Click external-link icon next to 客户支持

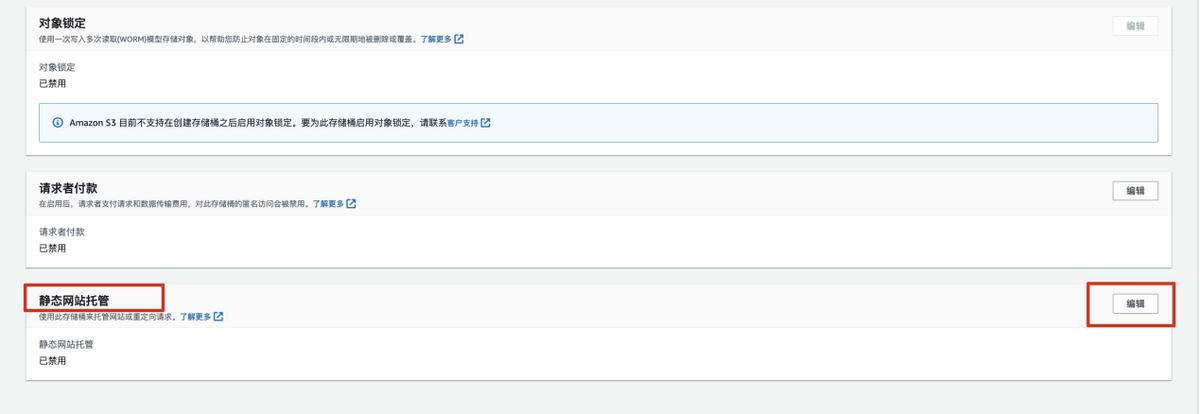pos(486,123)
